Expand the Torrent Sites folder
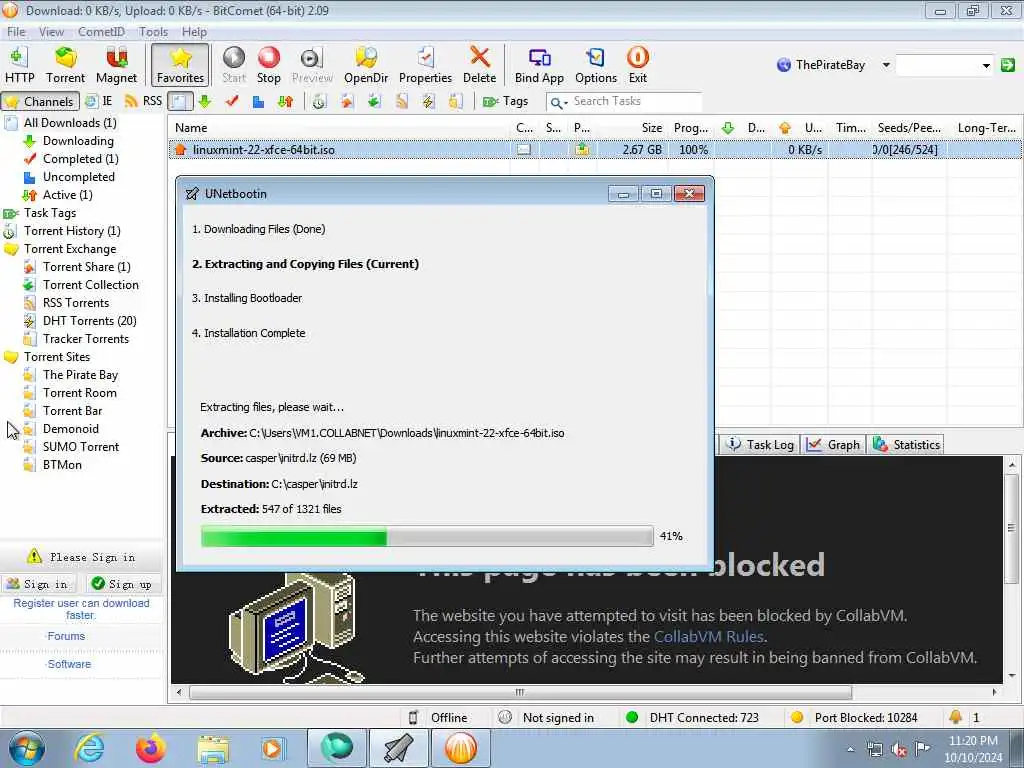Image resolution: width=1024 pixels, height=768 pixels. (57, 357)
